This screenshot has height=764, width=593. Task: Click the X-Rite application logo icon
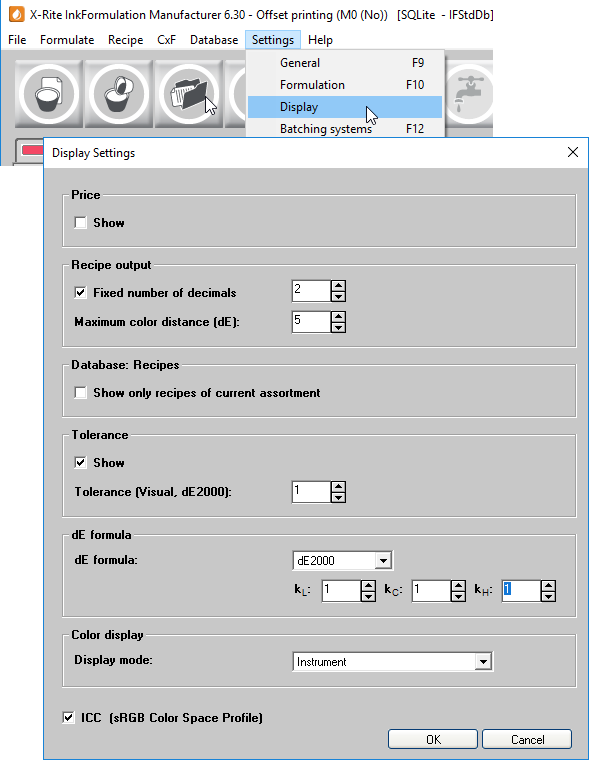(17, 15)
